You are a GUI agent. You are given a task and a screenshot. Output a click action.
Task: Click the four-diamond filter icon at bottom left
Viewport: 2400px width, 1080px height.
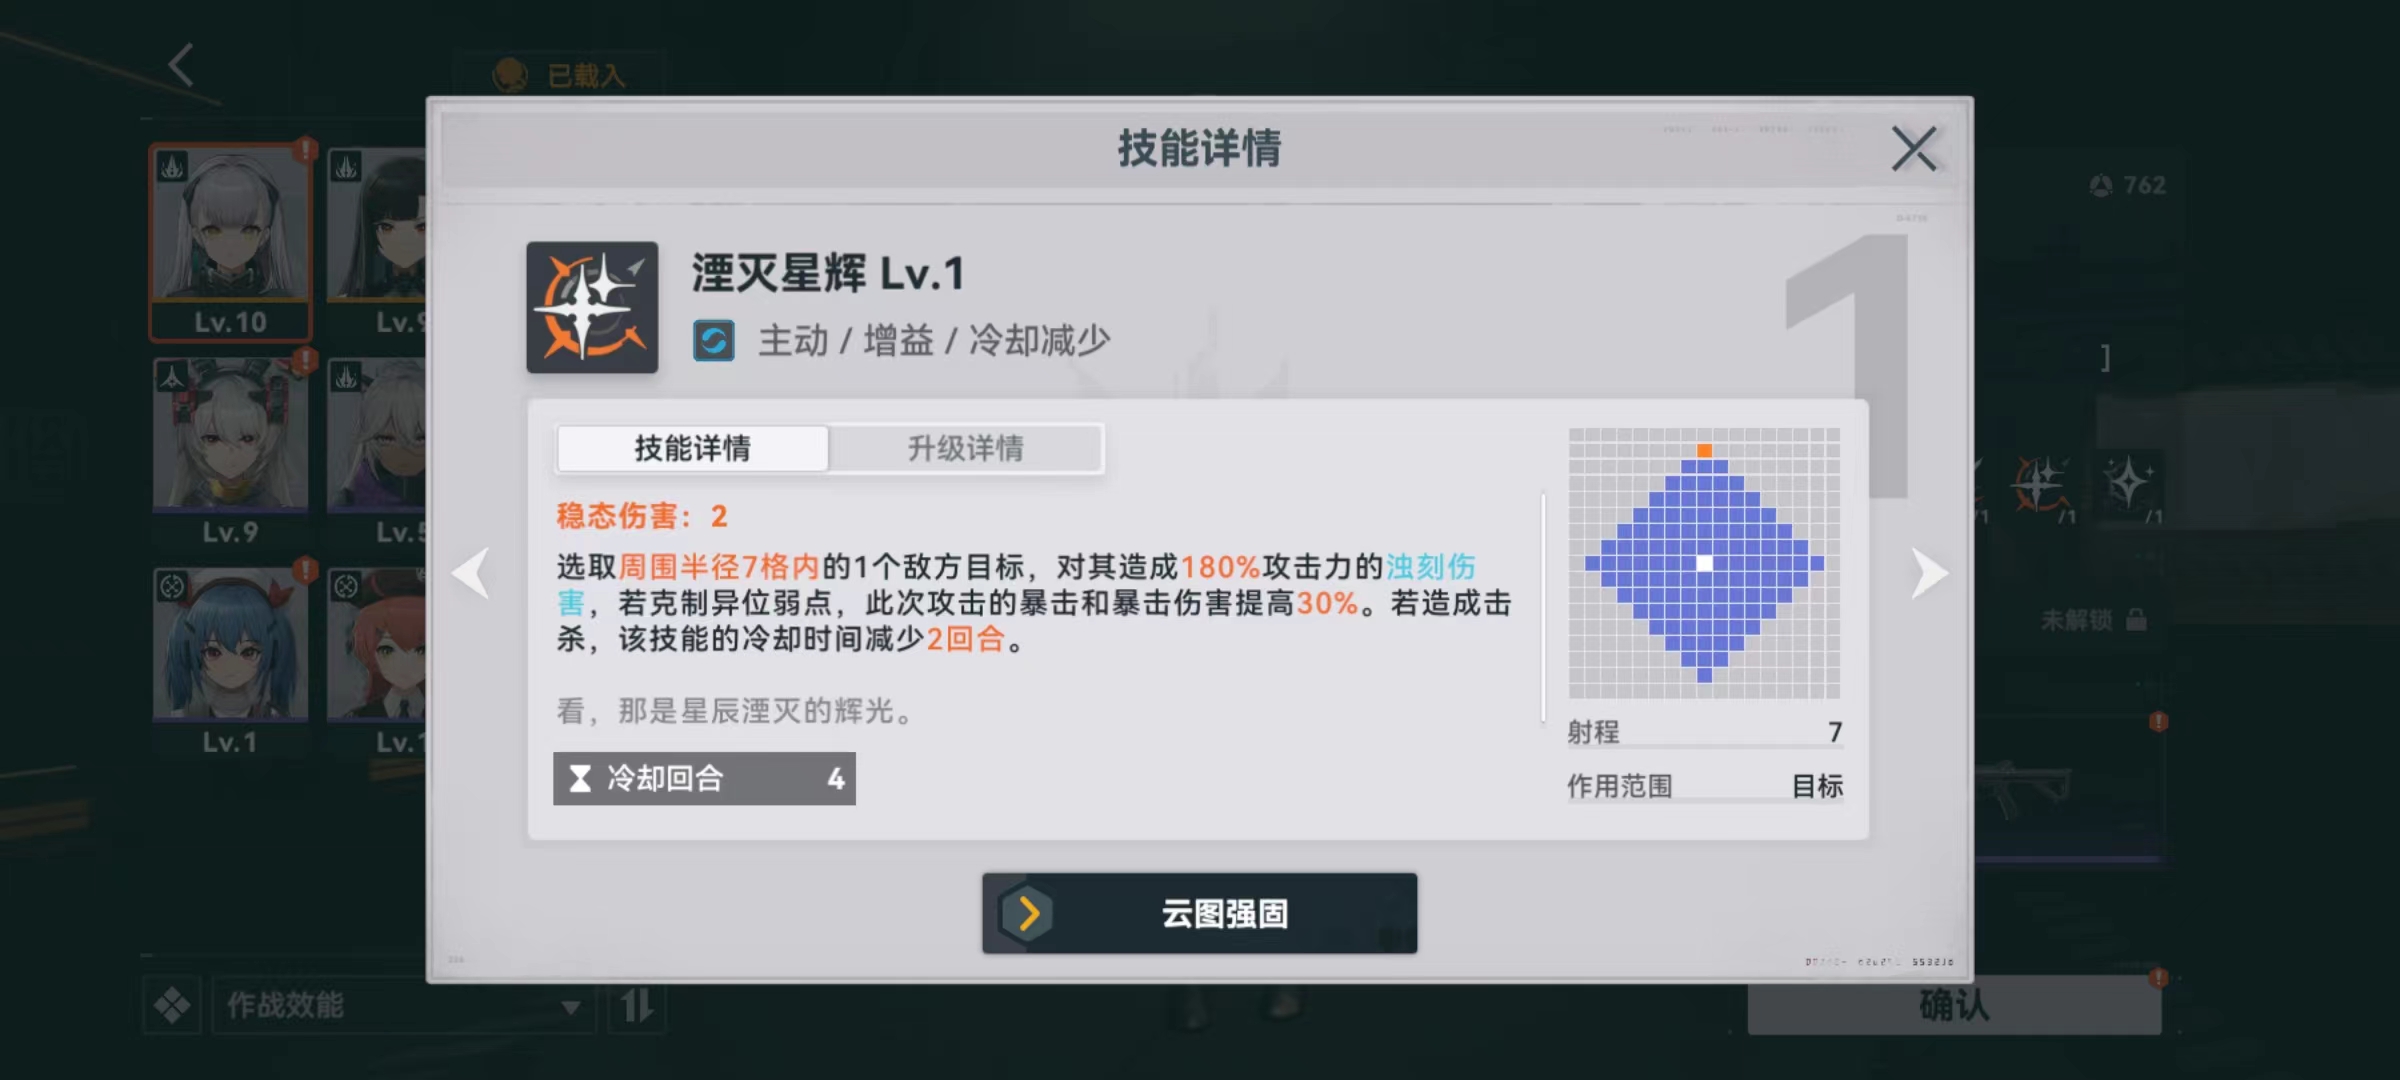click(x=172, y=1005)
